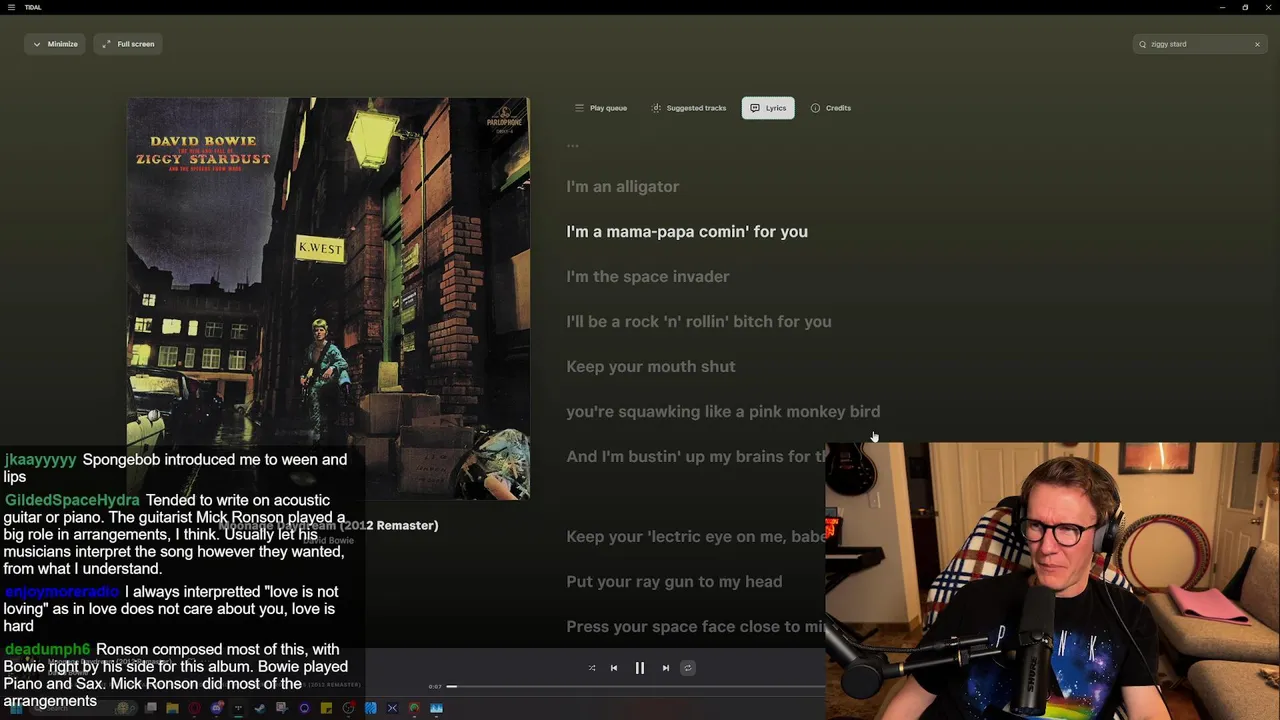Open File Explorer from the taskbar
The image size is (1280, 720).
pos(172,708)
